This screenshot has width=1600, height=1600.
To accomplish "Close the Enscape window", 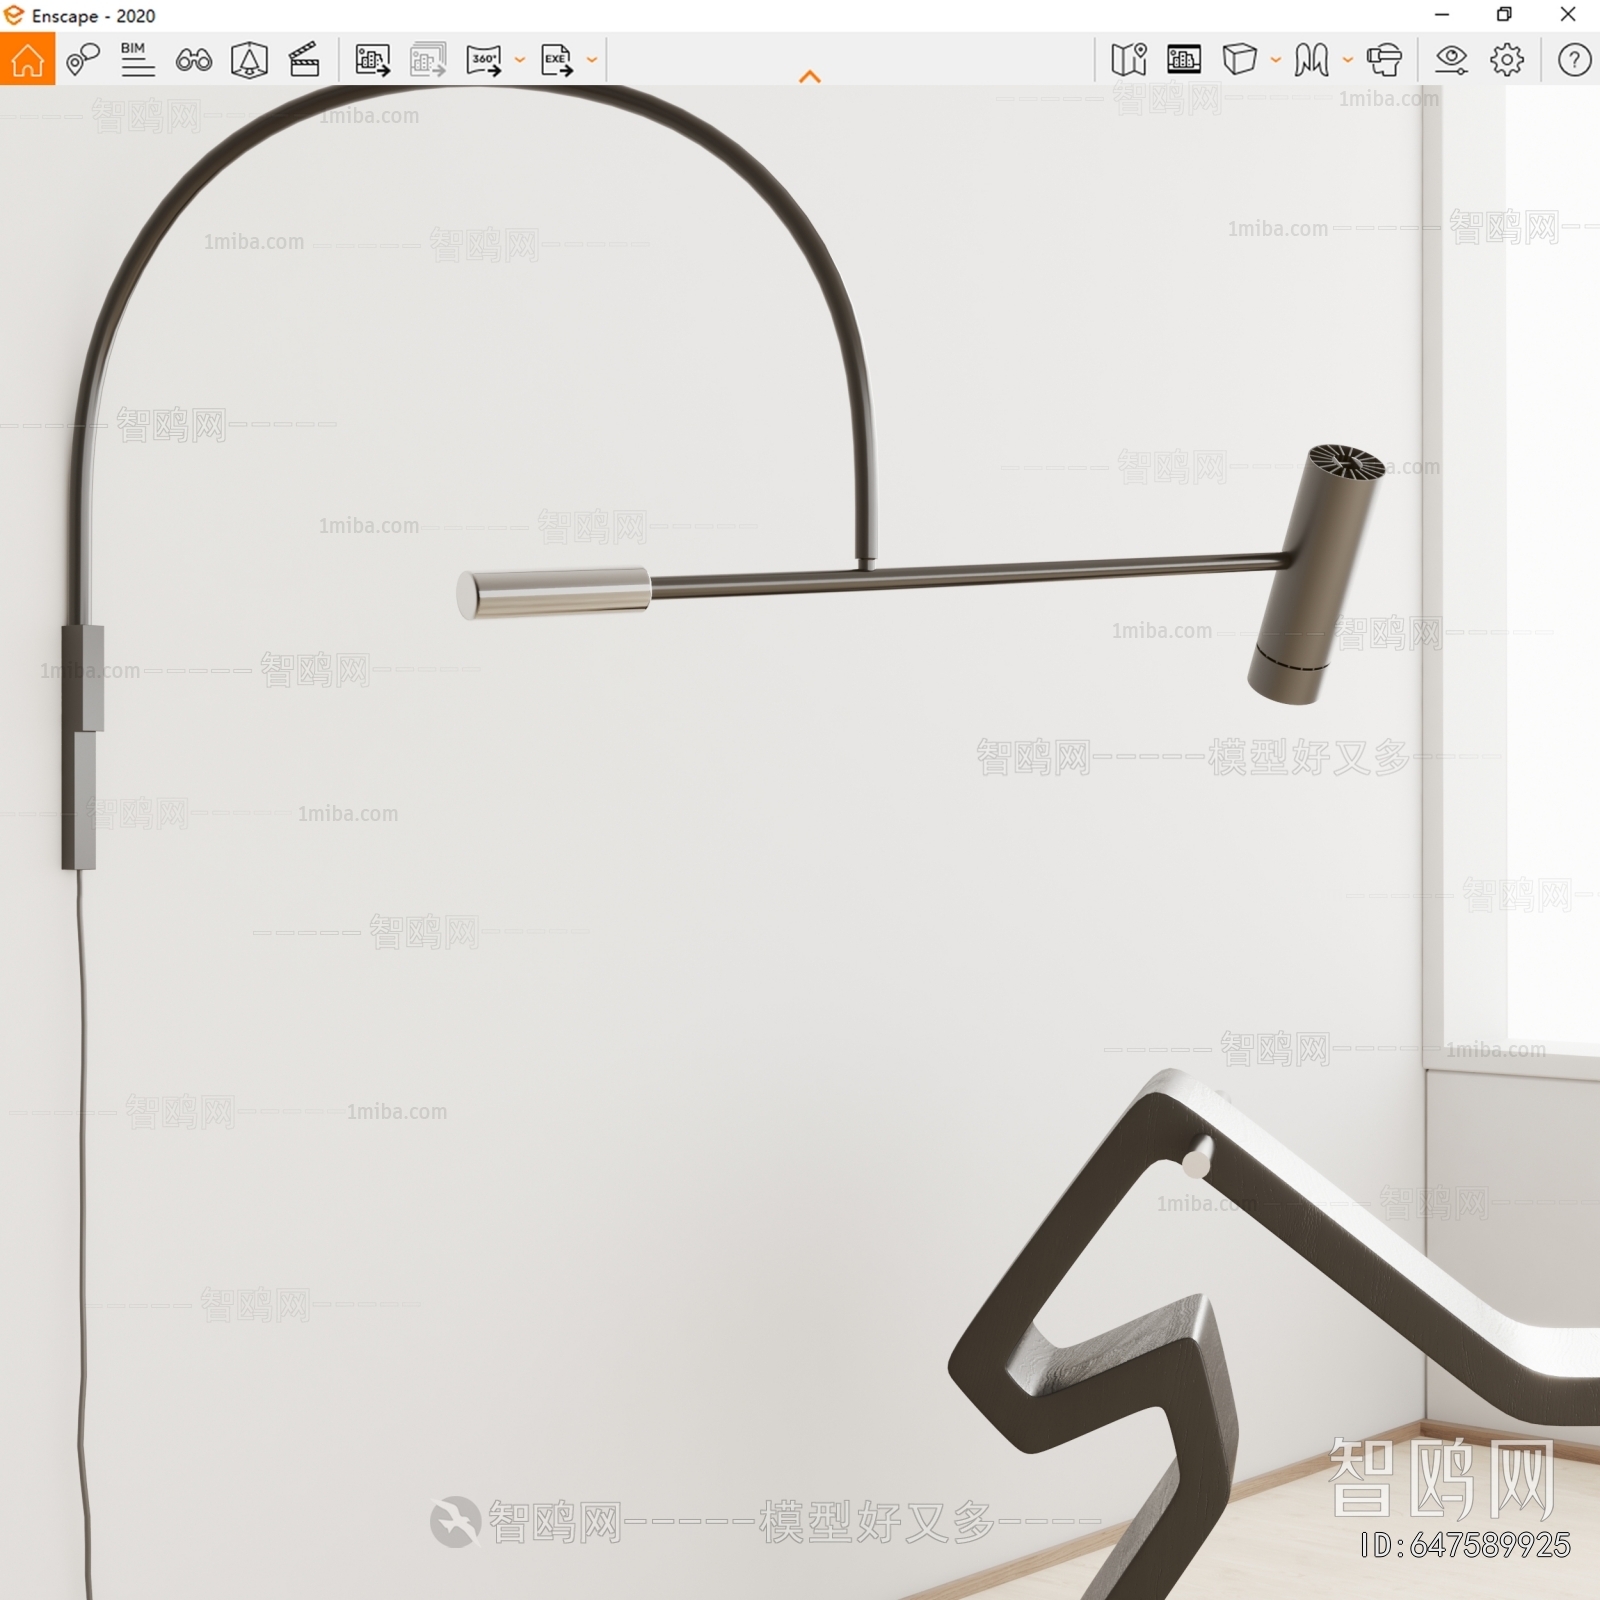I will click(x=1568, y=15).
